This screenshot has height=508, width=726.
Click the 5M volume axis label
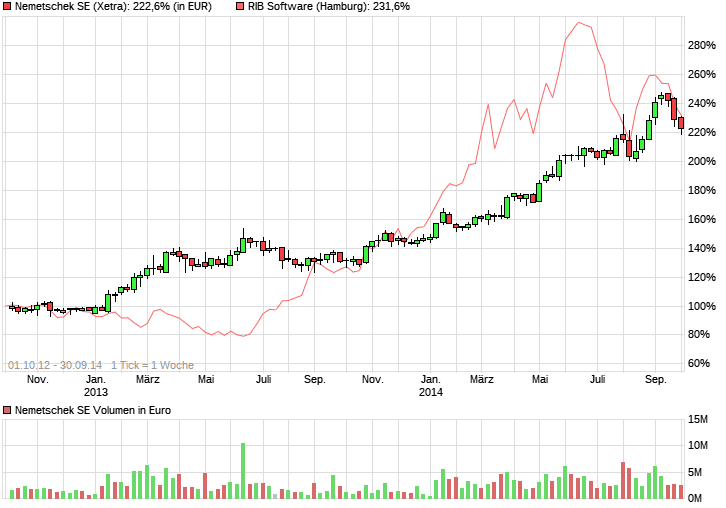[695, 472]
